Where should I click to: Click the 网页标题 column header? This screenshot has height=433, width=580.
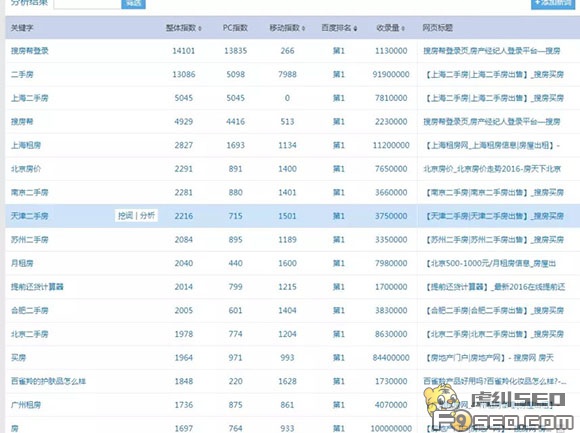(x=438, y=28)
